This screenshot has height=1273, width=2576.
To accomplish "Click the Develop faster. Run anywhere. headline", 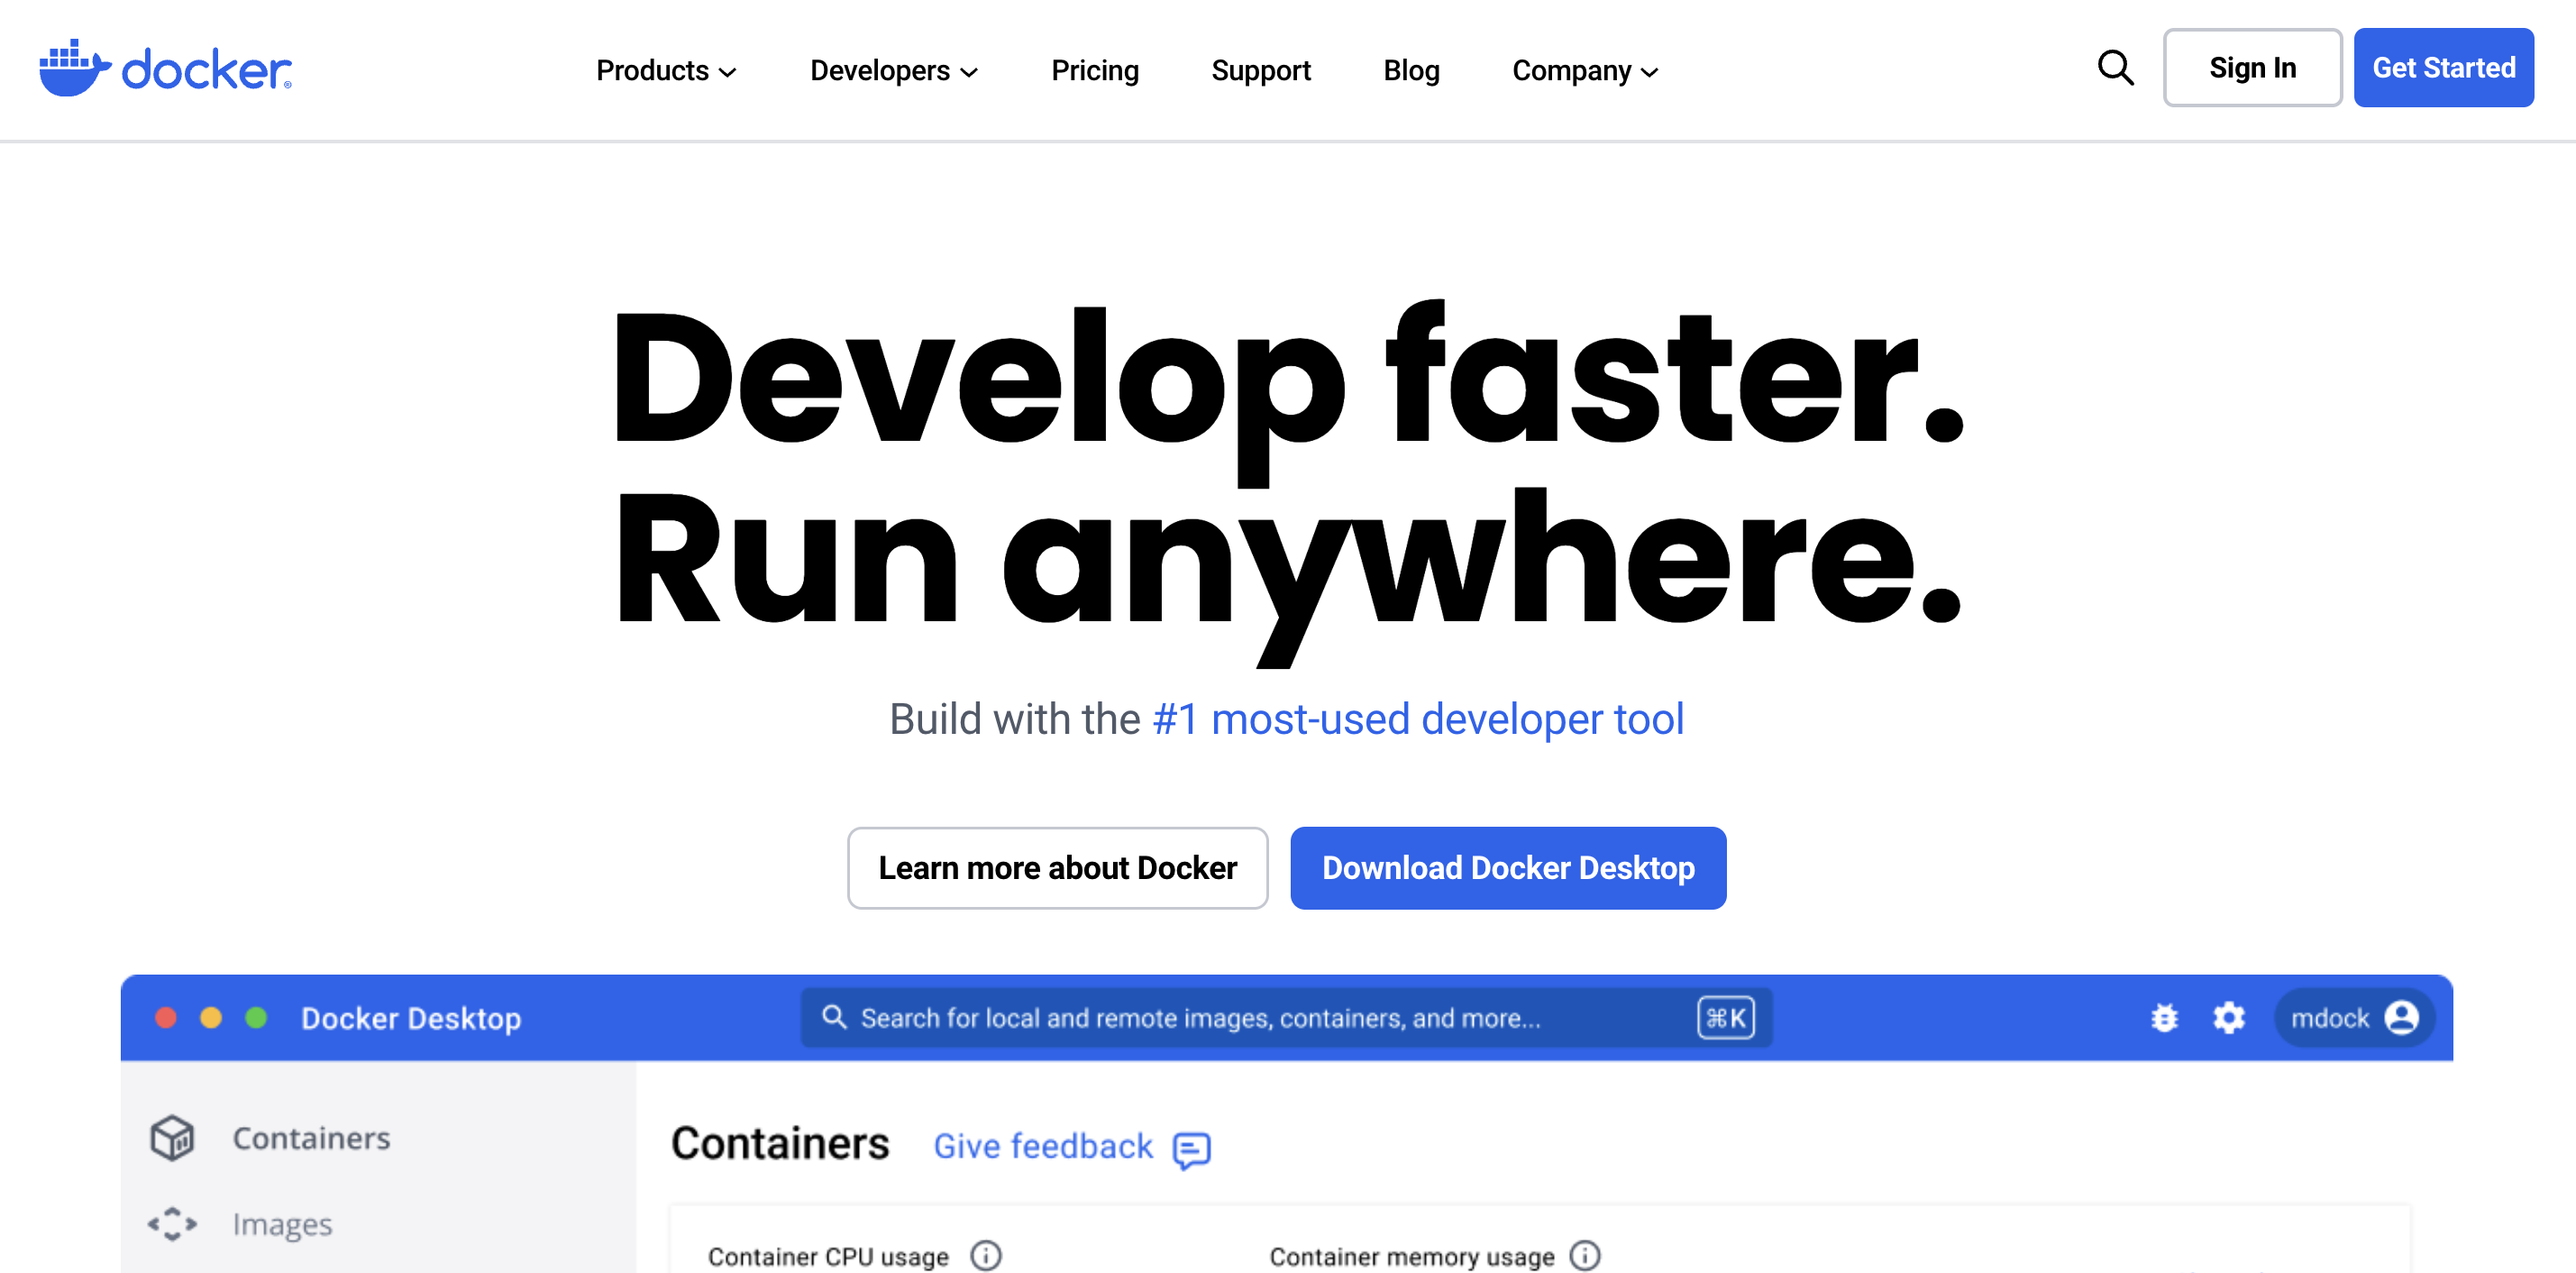I will pyautogui.click(x=1288, y=482).
